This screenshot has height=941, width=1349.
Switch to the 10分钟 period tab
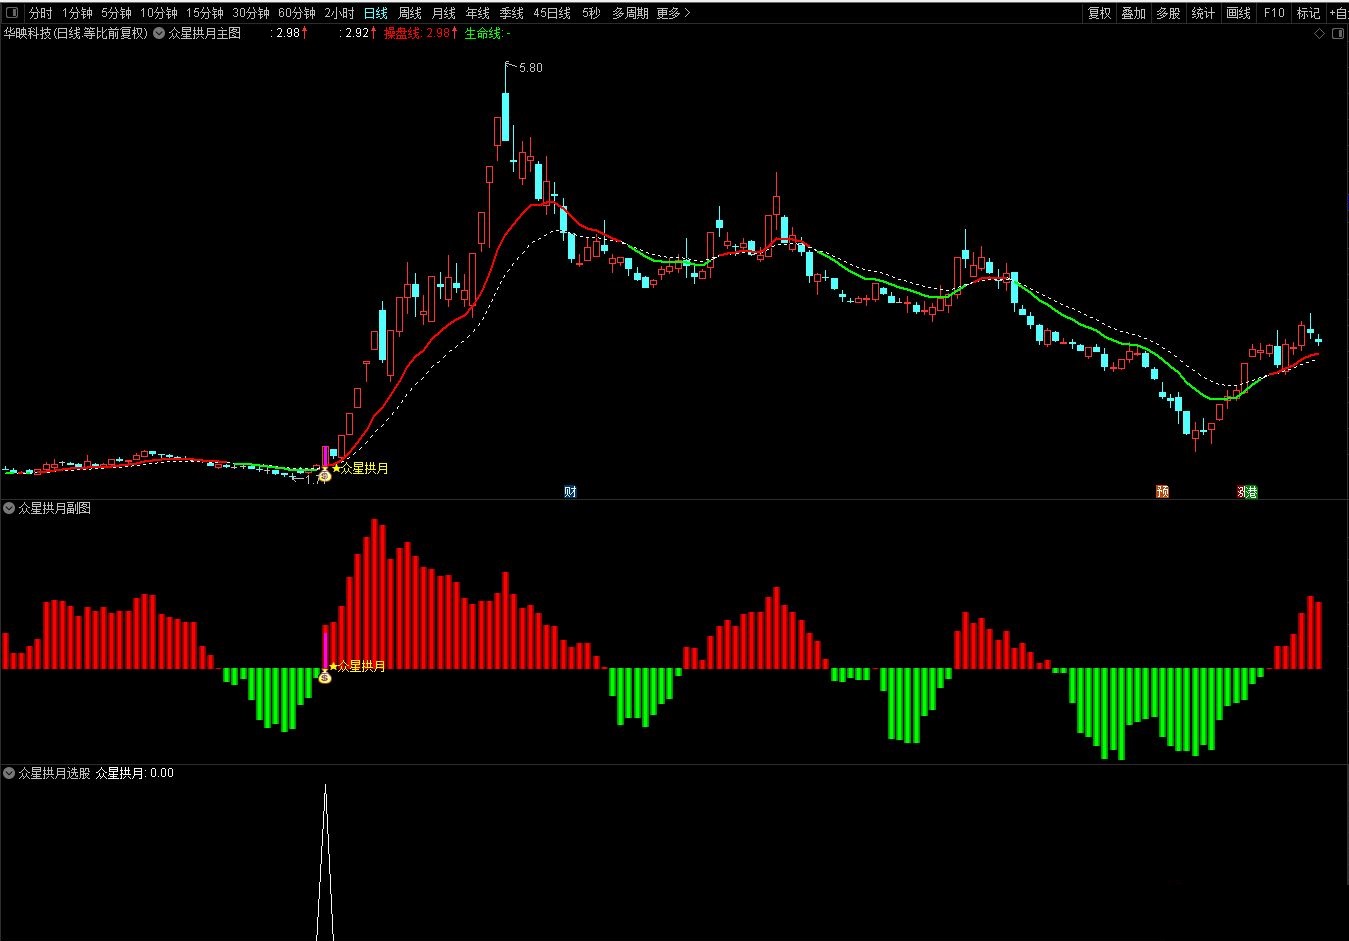[x=158, y=13]
